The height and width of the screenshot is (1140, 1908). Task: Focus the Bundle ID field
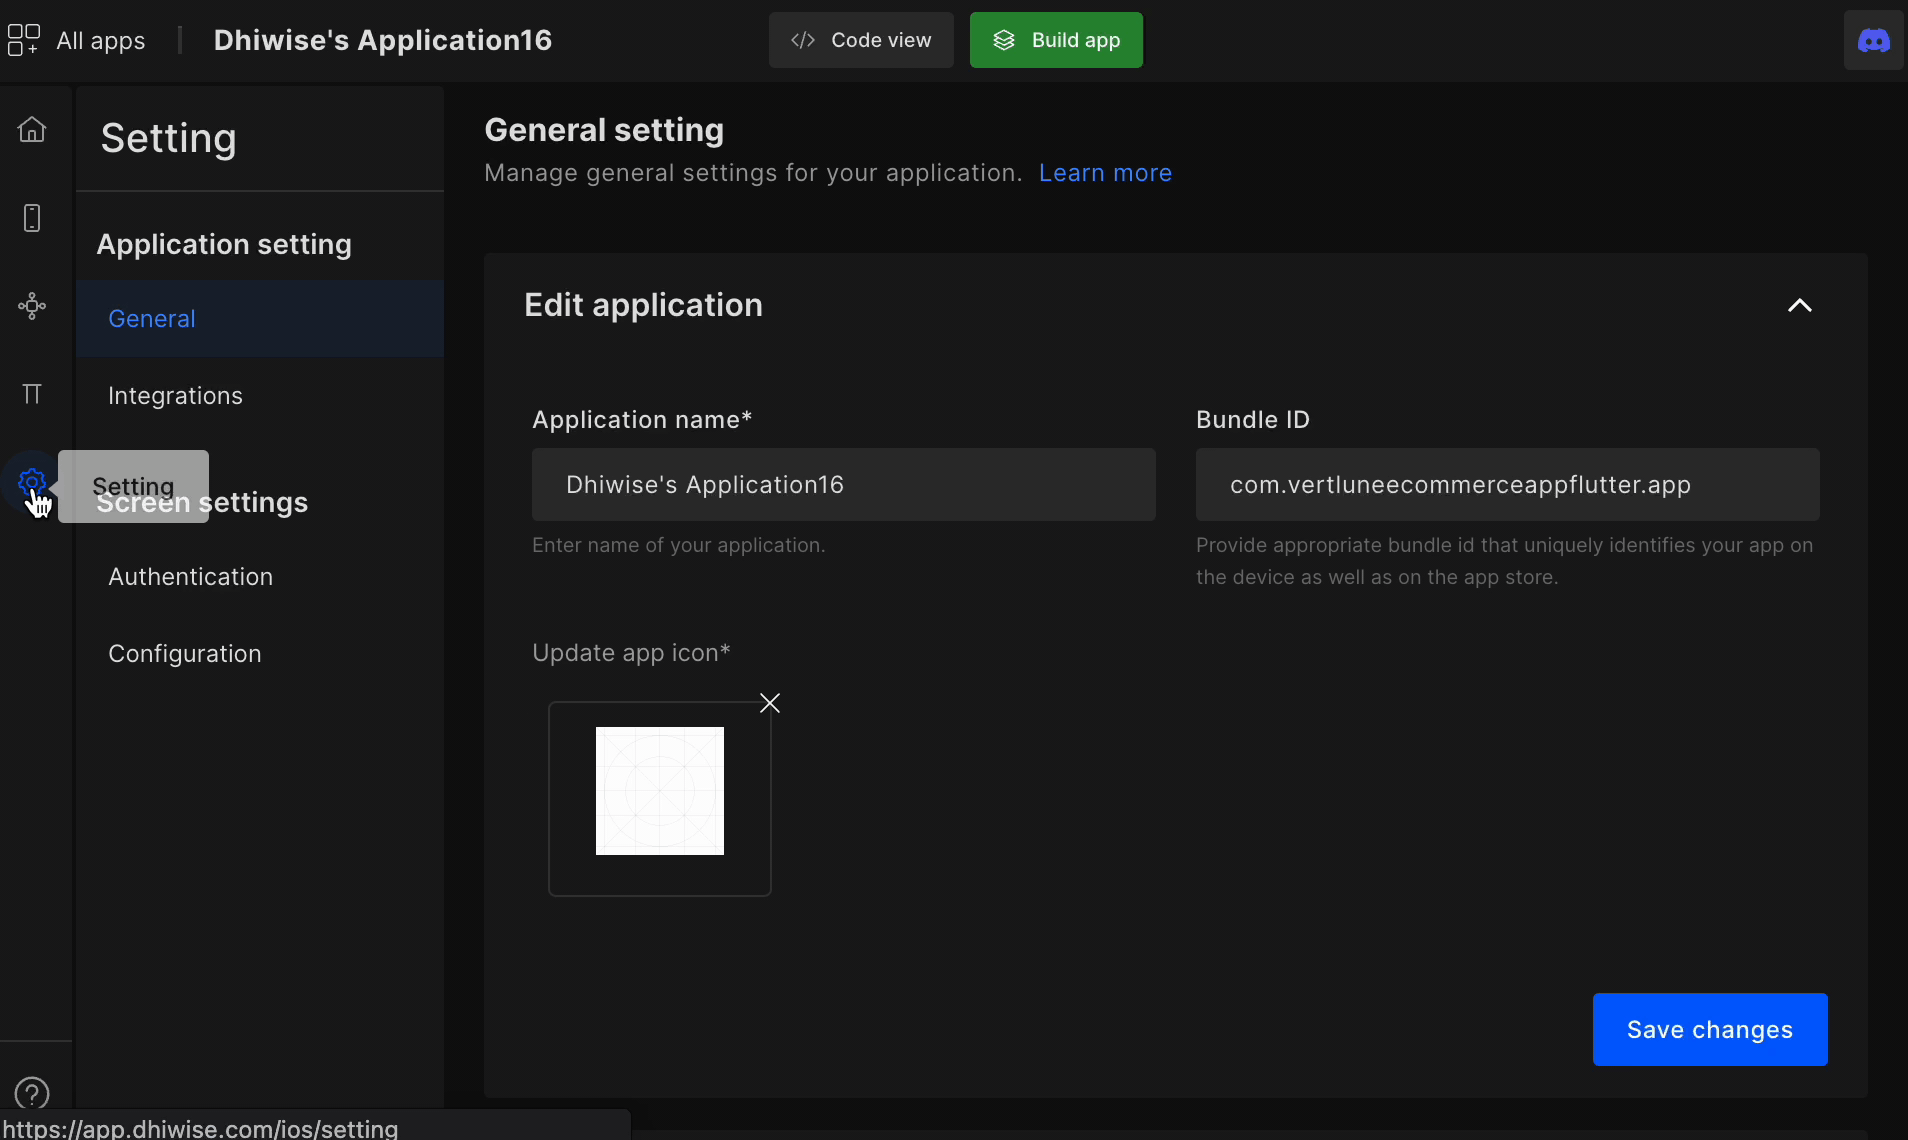(x=1508, y=484)
